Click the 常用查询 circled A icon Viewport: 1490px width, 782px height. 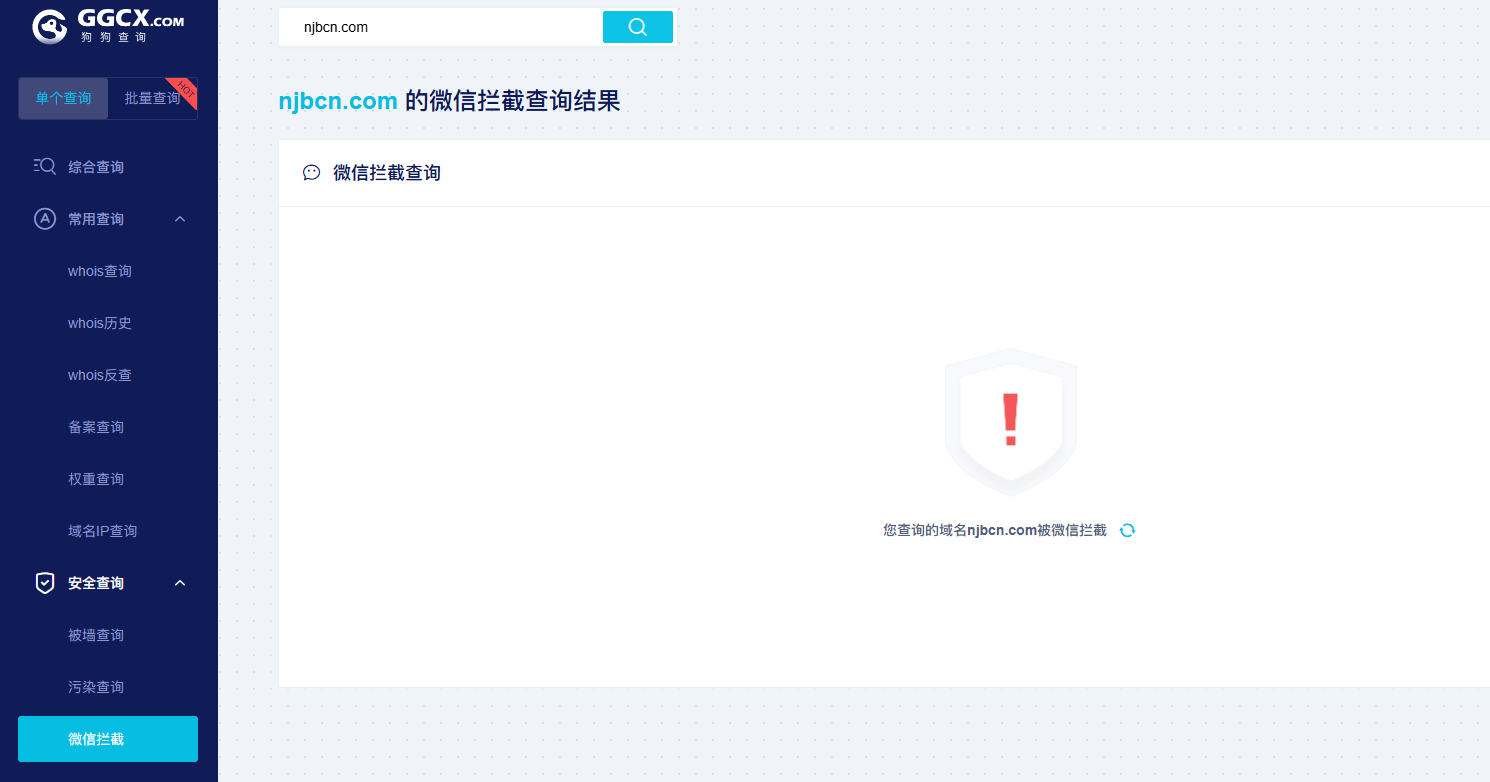point(45,218)
